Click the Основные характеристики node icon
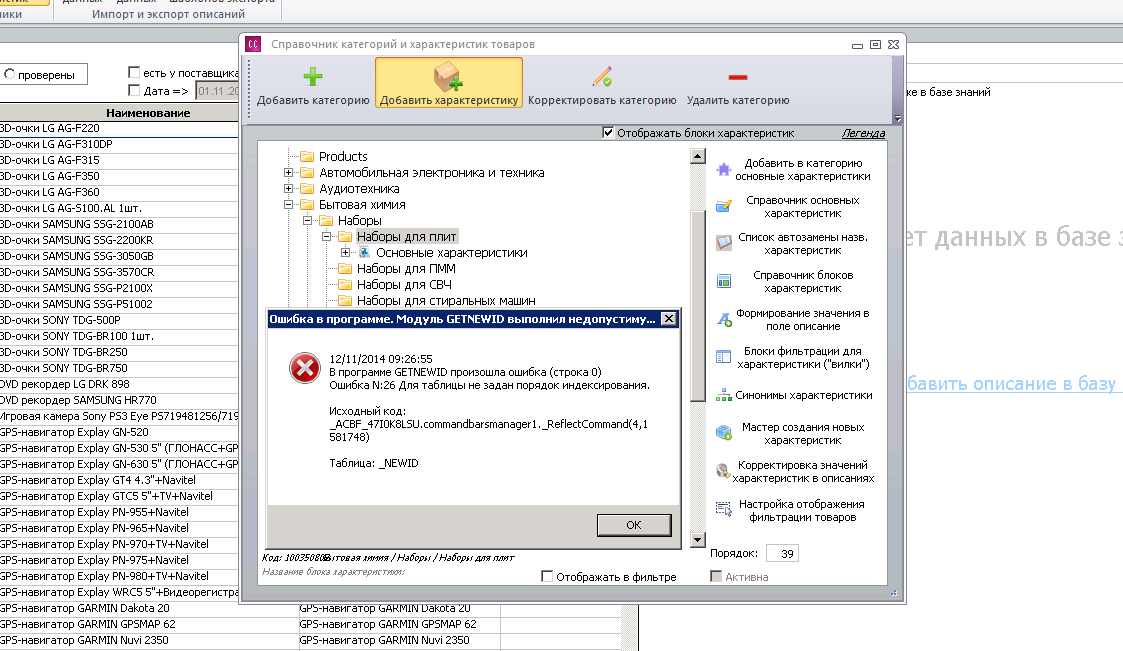1123x651 pixels. click(365, 252)
